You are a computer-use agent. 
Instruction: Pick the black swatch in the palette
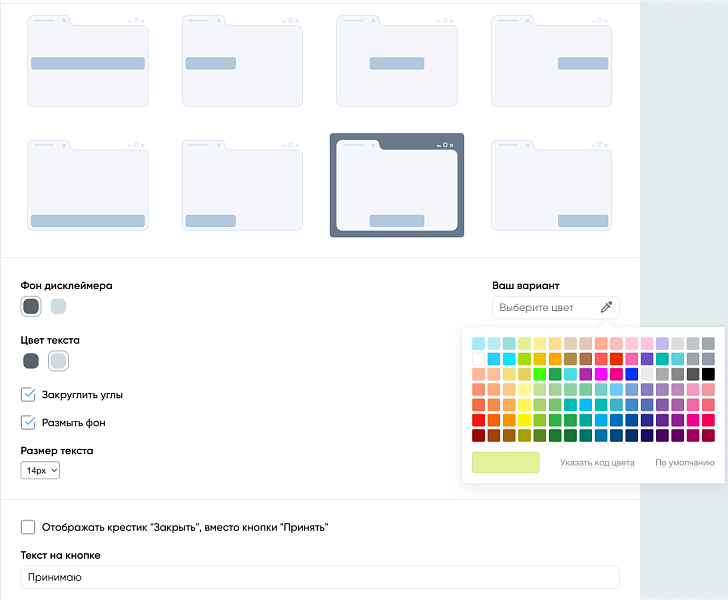[x=708, y=374]
